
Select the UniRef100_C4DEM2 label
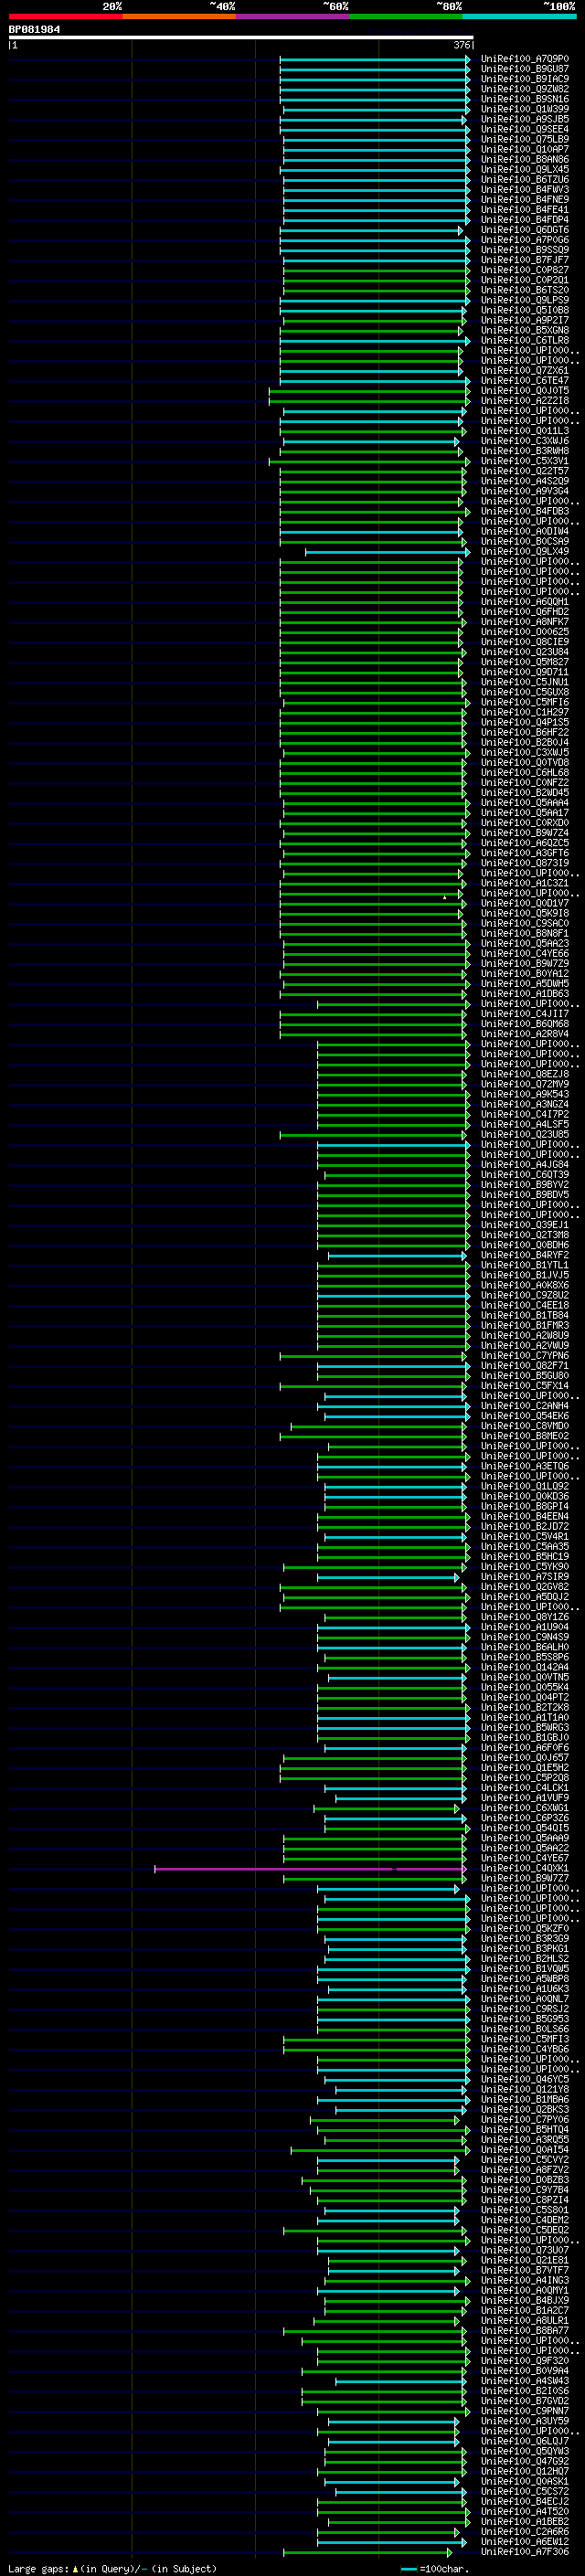point(524,2219)
